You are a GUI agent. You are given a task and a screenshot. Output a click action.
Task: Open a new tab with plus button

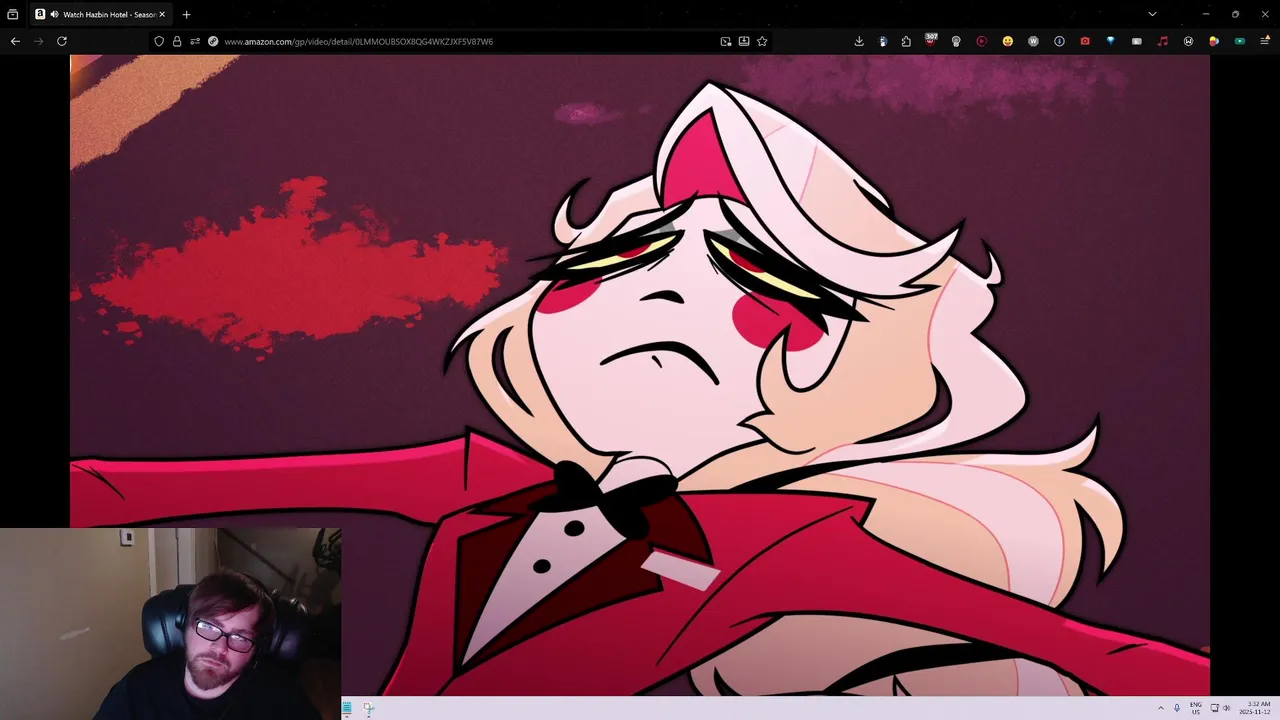[186, 14]
